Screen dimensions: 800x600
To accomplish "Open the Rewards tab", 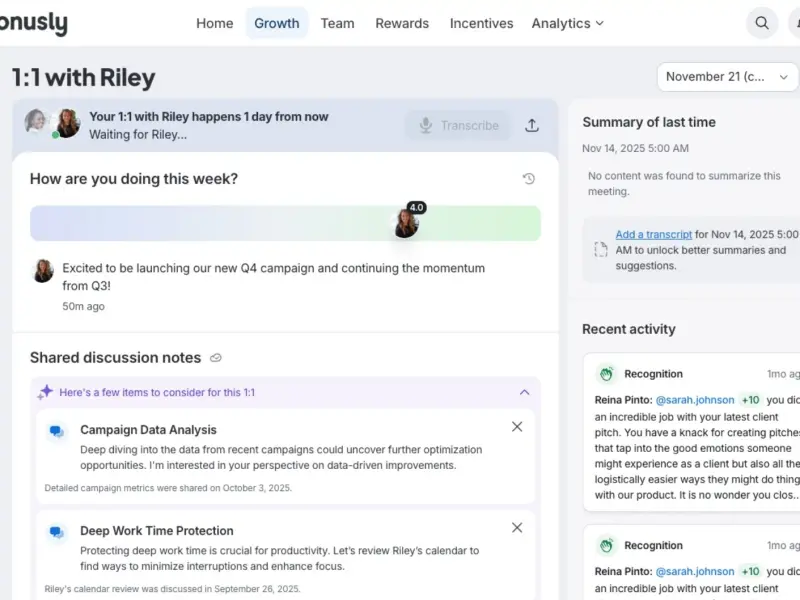I will [x=402, y=23].
